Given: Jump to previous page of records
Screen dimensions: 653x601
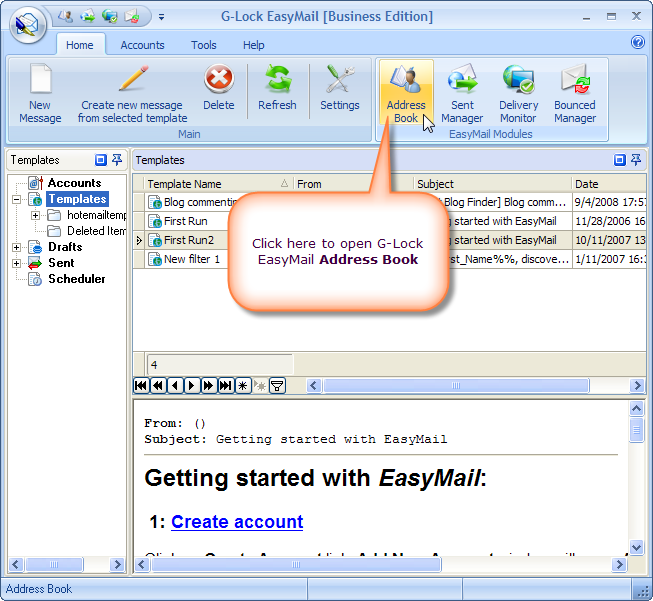Looking at the screenshot, I should pos(158,386).
